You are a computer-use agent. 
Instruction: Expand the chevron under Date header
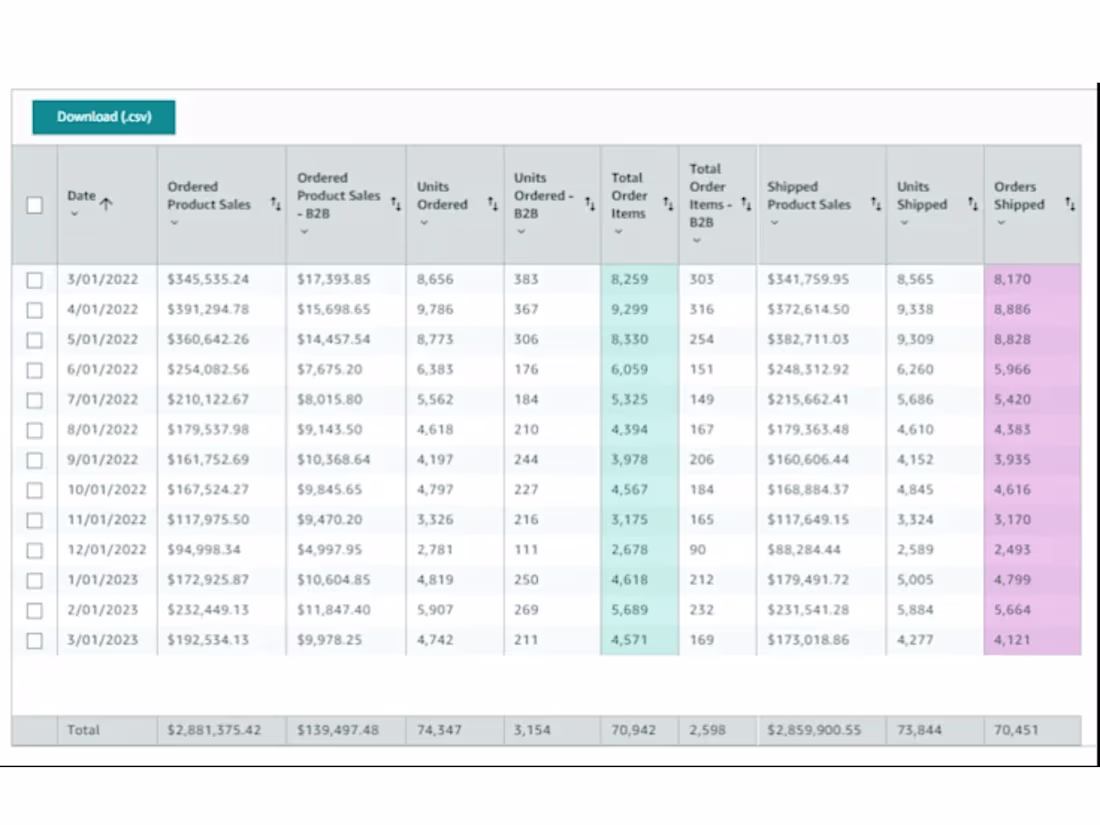[74, 214]
